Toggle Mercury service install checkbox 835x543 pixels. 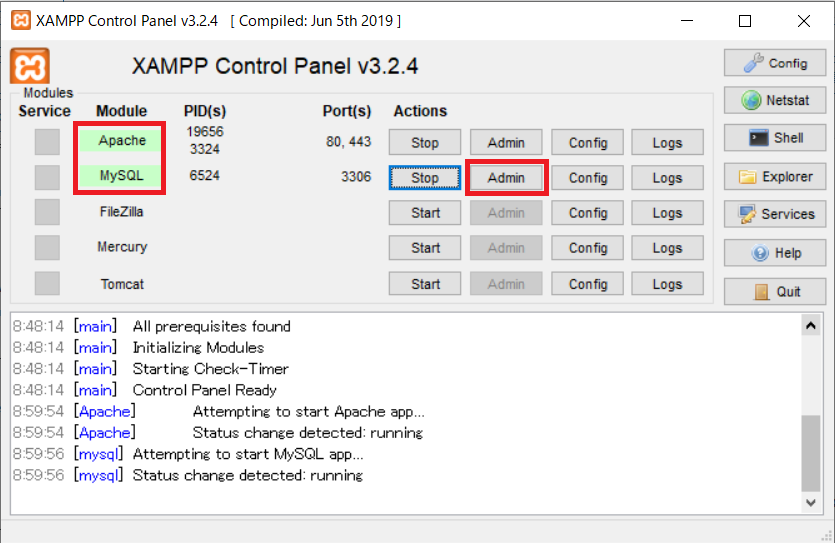coord(47,248)
